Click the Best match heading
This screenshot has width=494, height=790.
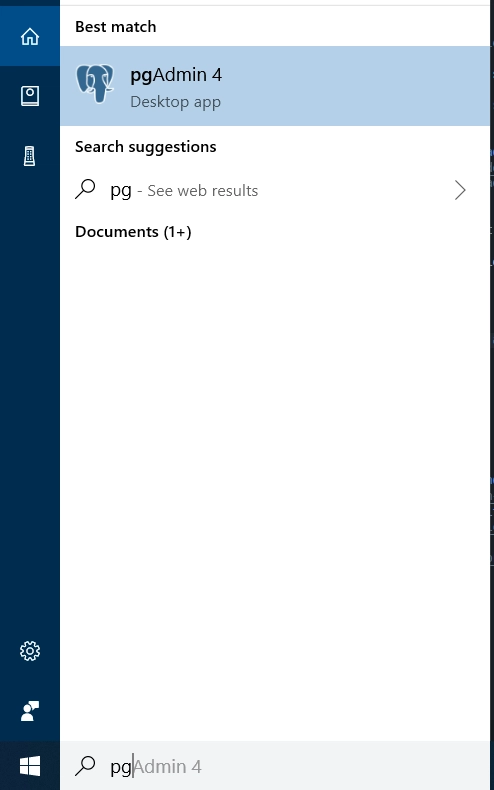[115, 26]
